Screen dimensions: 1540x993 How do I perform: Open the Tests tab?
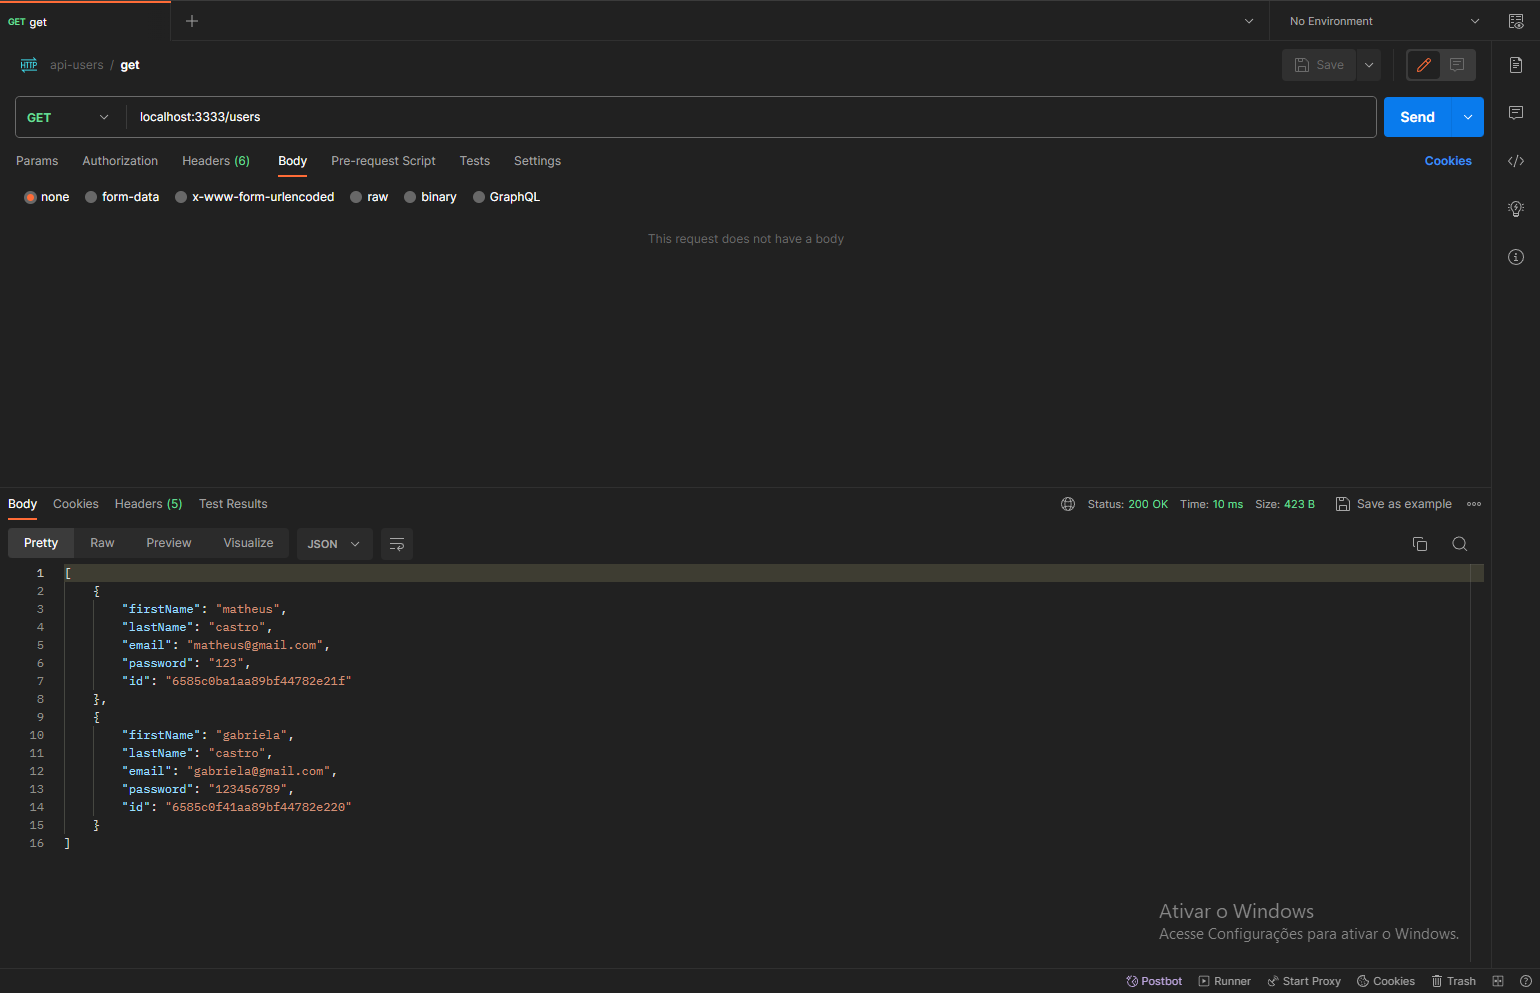tap(475, 161)
